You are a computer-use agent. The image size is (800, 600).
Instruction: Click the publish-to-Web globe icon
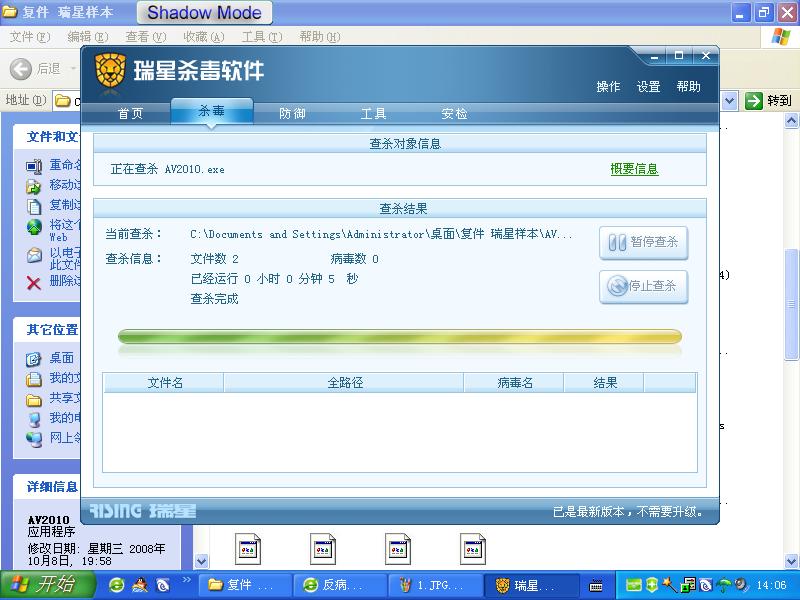click(x=34, y=227)
